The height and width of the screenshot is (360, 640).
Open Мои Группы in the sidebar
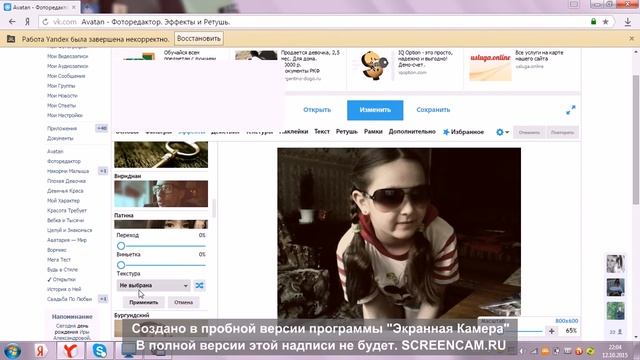pyautogui.click(x=61, y=86)
